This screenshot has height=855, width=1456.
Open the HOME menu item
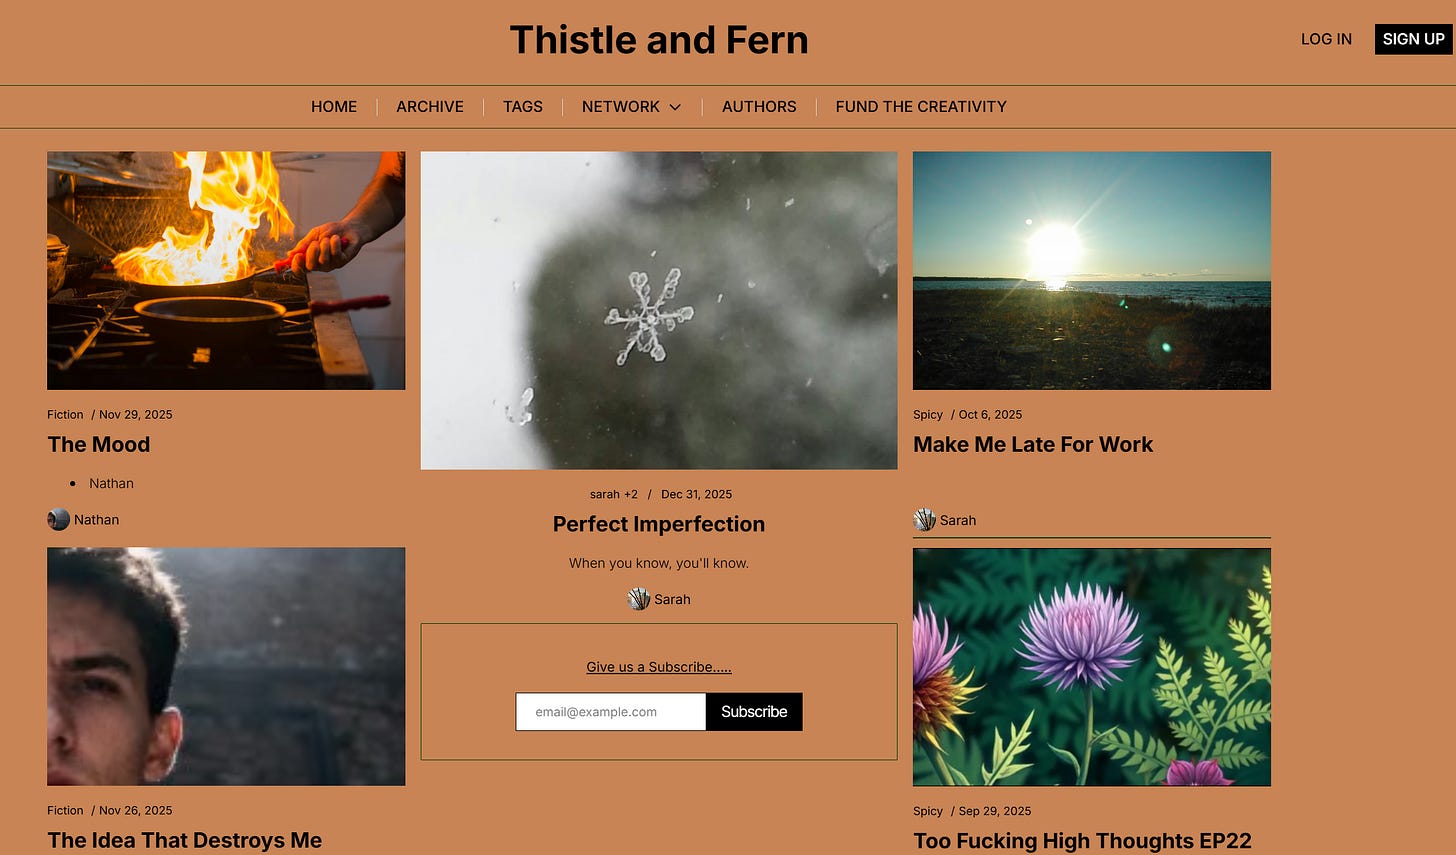[x=334, y=106]
